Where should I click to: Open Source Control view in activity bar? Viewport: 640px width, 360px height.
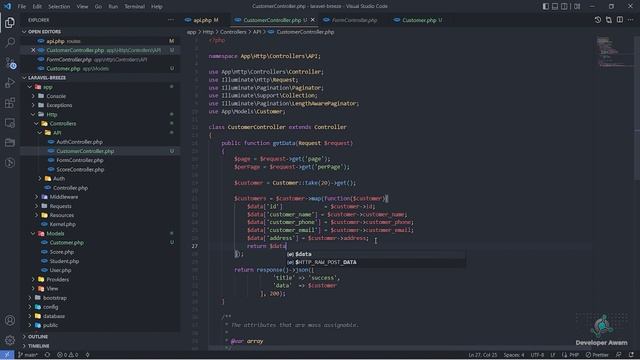pyautogui.click(x=10, y=62)
